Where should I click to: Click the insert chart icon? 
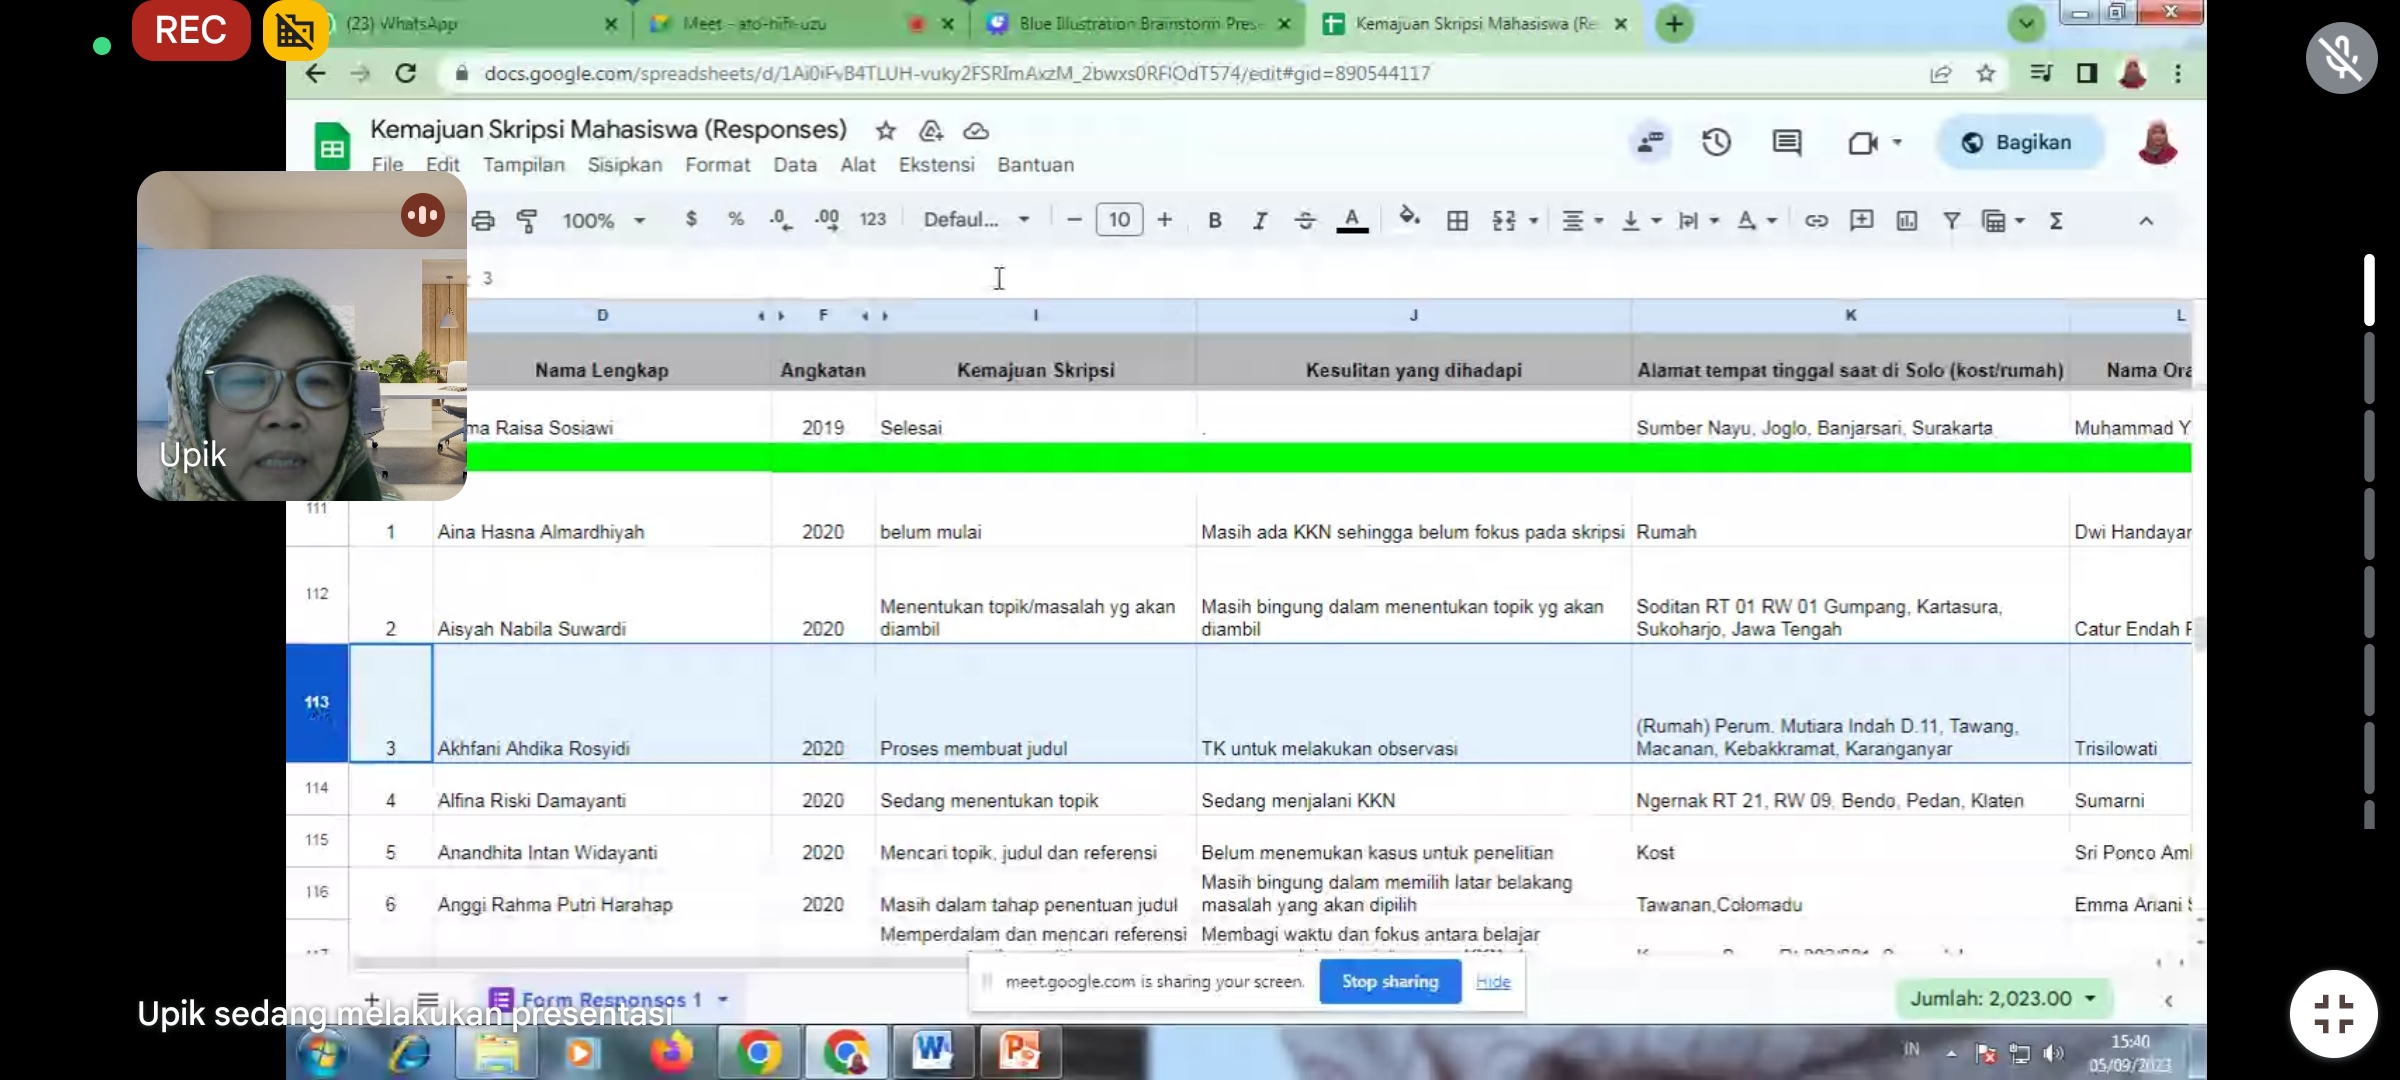click(x=1906, y=221)
